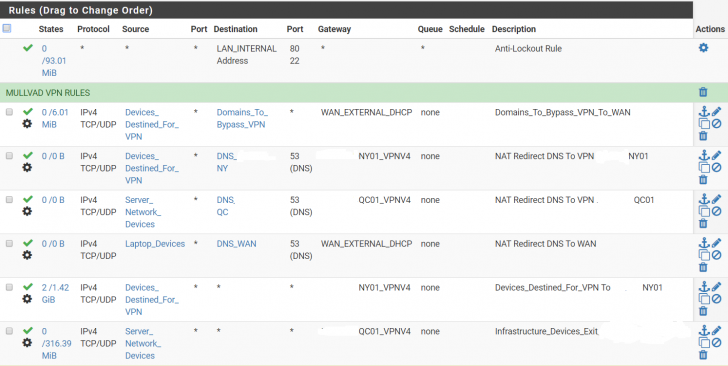
Task: Delete the Infrastructure_Devices_Exit rule via trash icon
Action: click(x=703, y=355)
